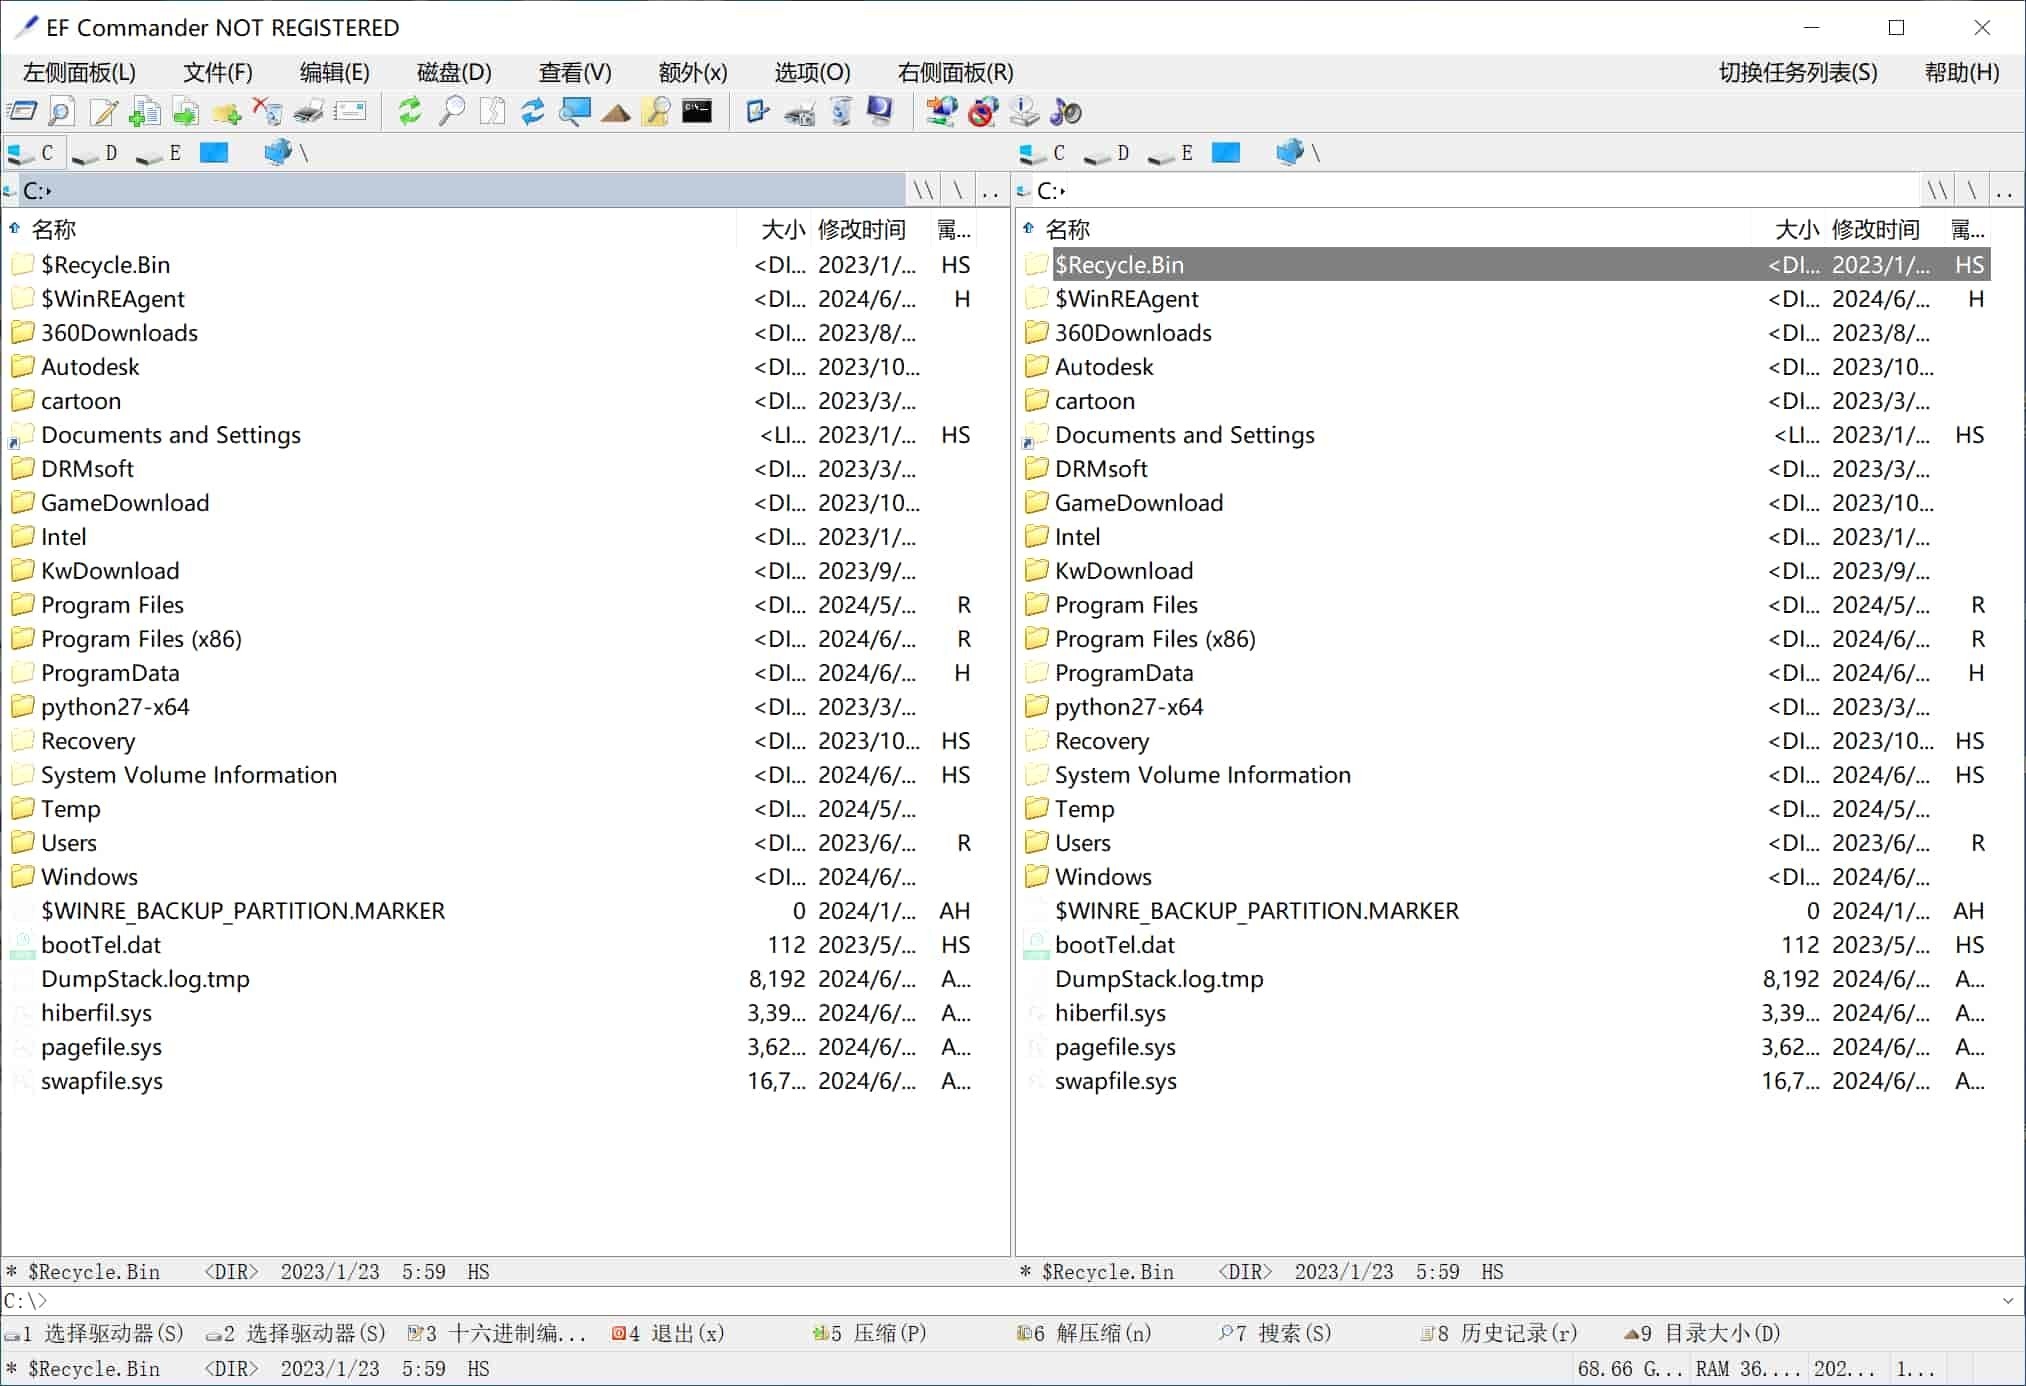Click the music note speaker toolbar icon

[x=1066, y=111]
